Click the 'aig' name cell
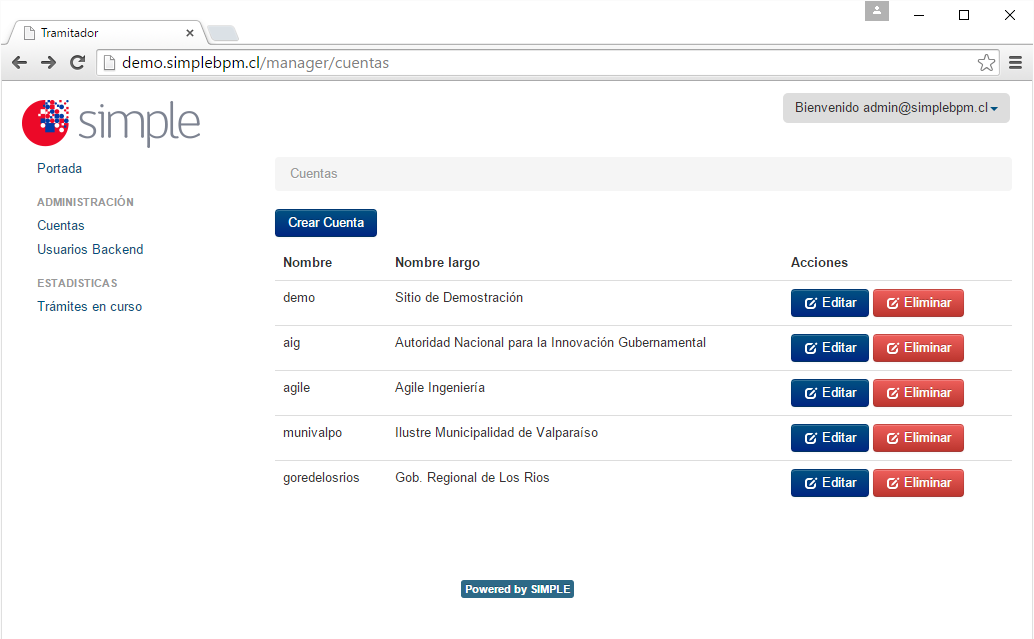Screen dimensions: 1034x639 (x=291, y=343)
